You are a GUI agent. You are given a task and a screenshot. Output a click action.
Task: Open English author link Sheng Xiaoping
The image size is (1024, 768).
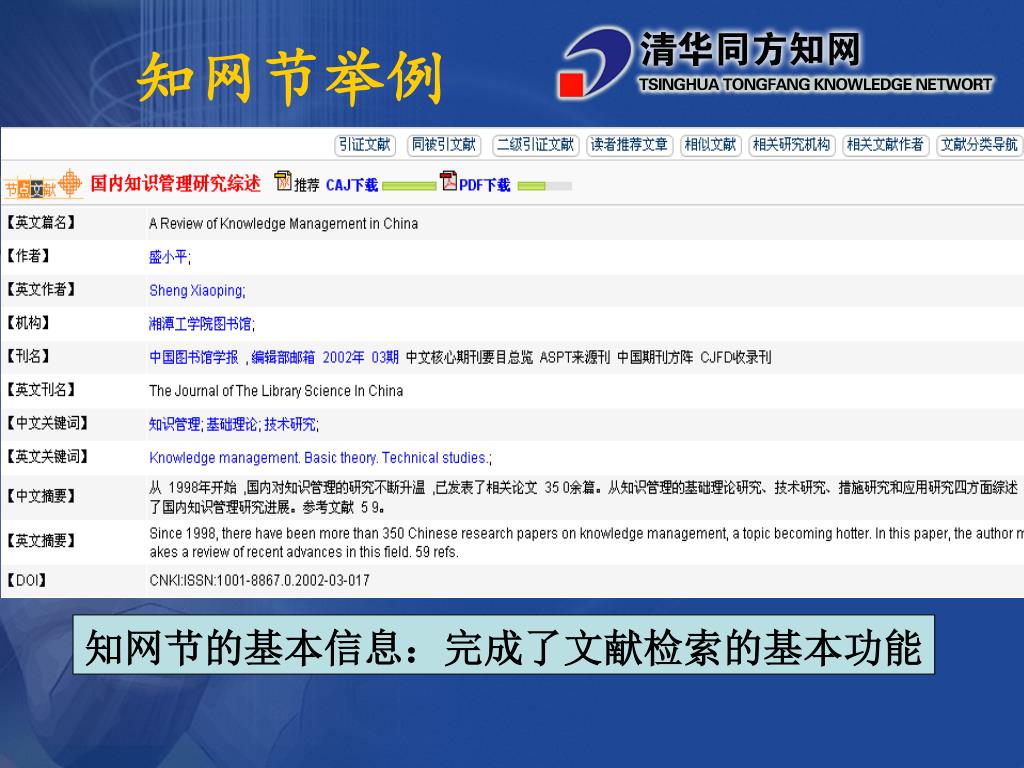196,291
